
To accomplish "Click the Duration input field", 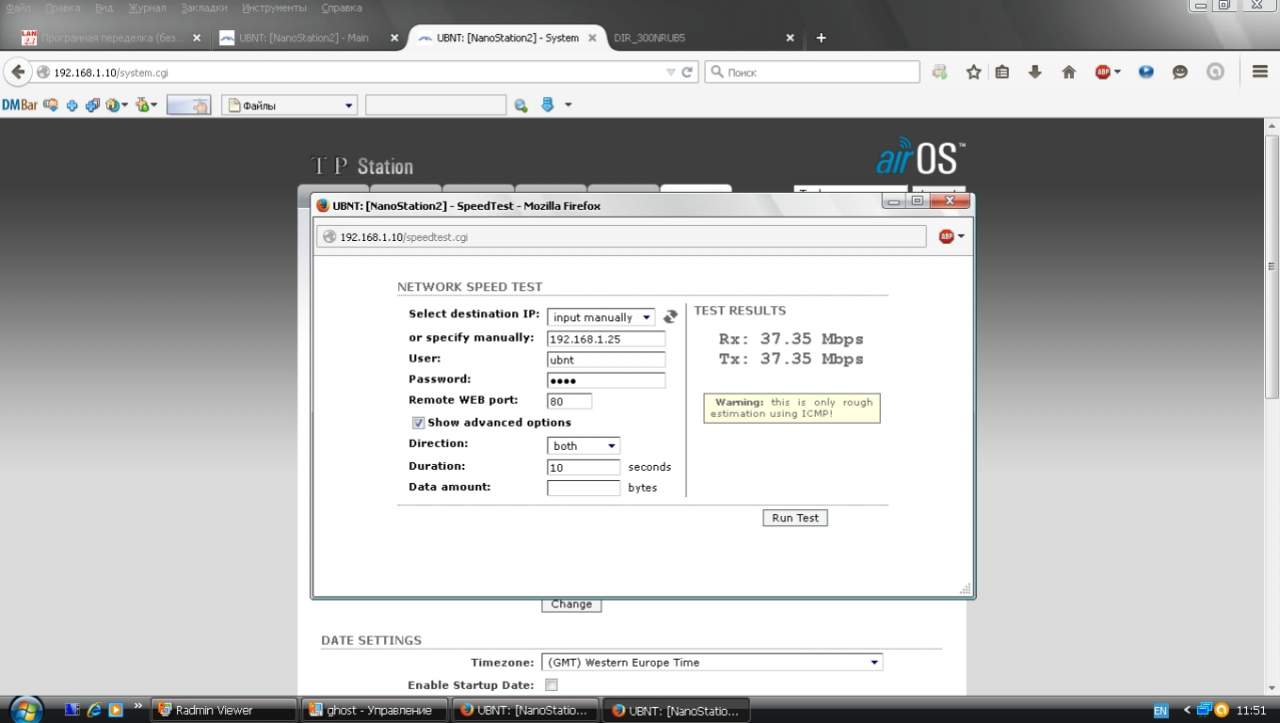I will click(584, 467).
